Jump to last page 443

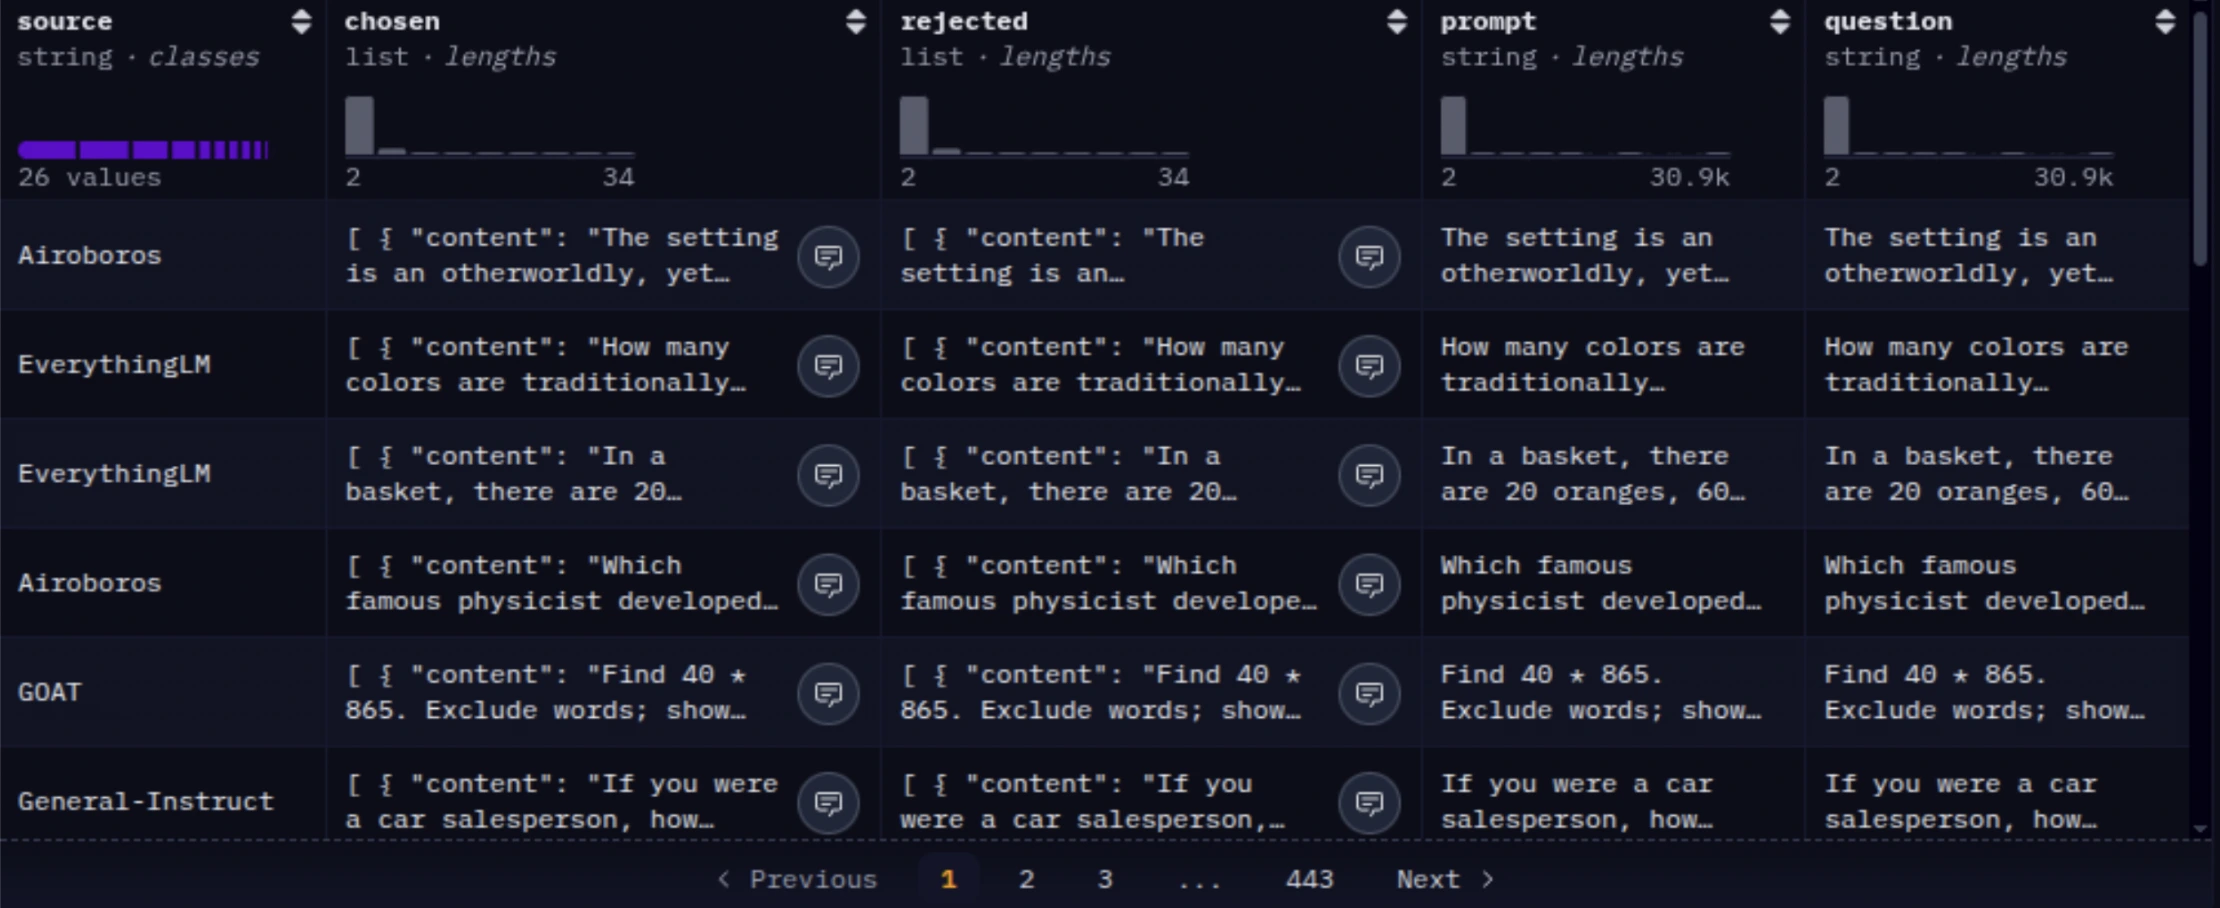click(x=1309, y=879)
